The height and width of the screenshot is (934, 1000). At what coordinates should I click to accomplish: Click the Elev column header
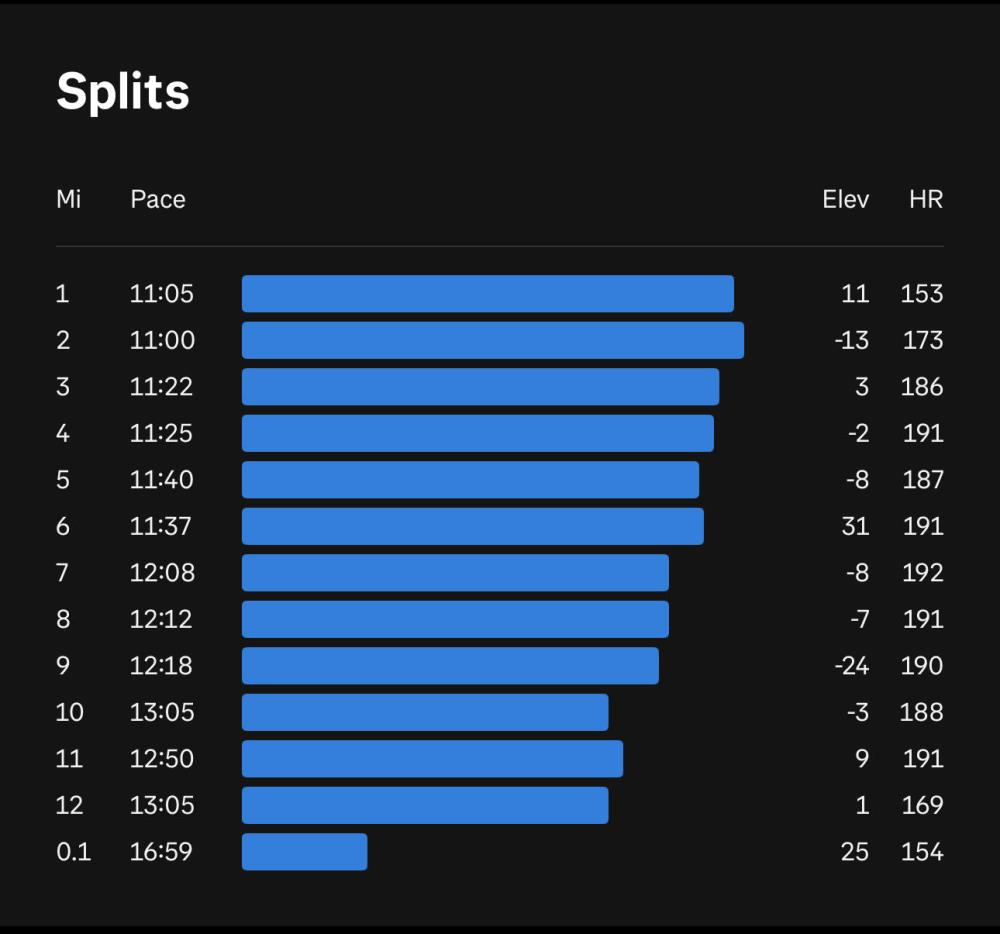845,199
